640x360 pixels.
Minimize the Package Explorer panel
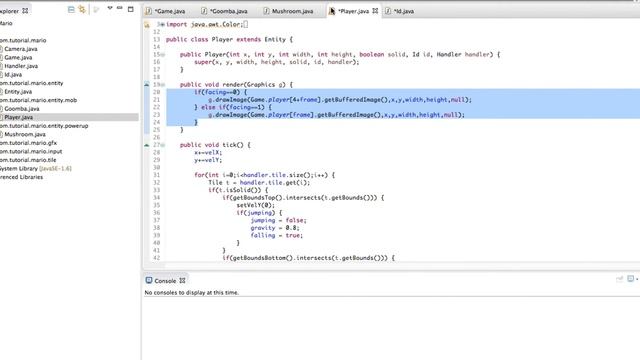click(120, 8)
